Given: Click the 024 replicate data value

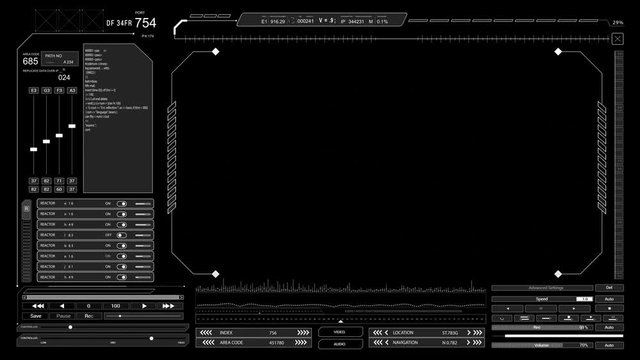Looking at the screenshot, I should pos(64,78).
